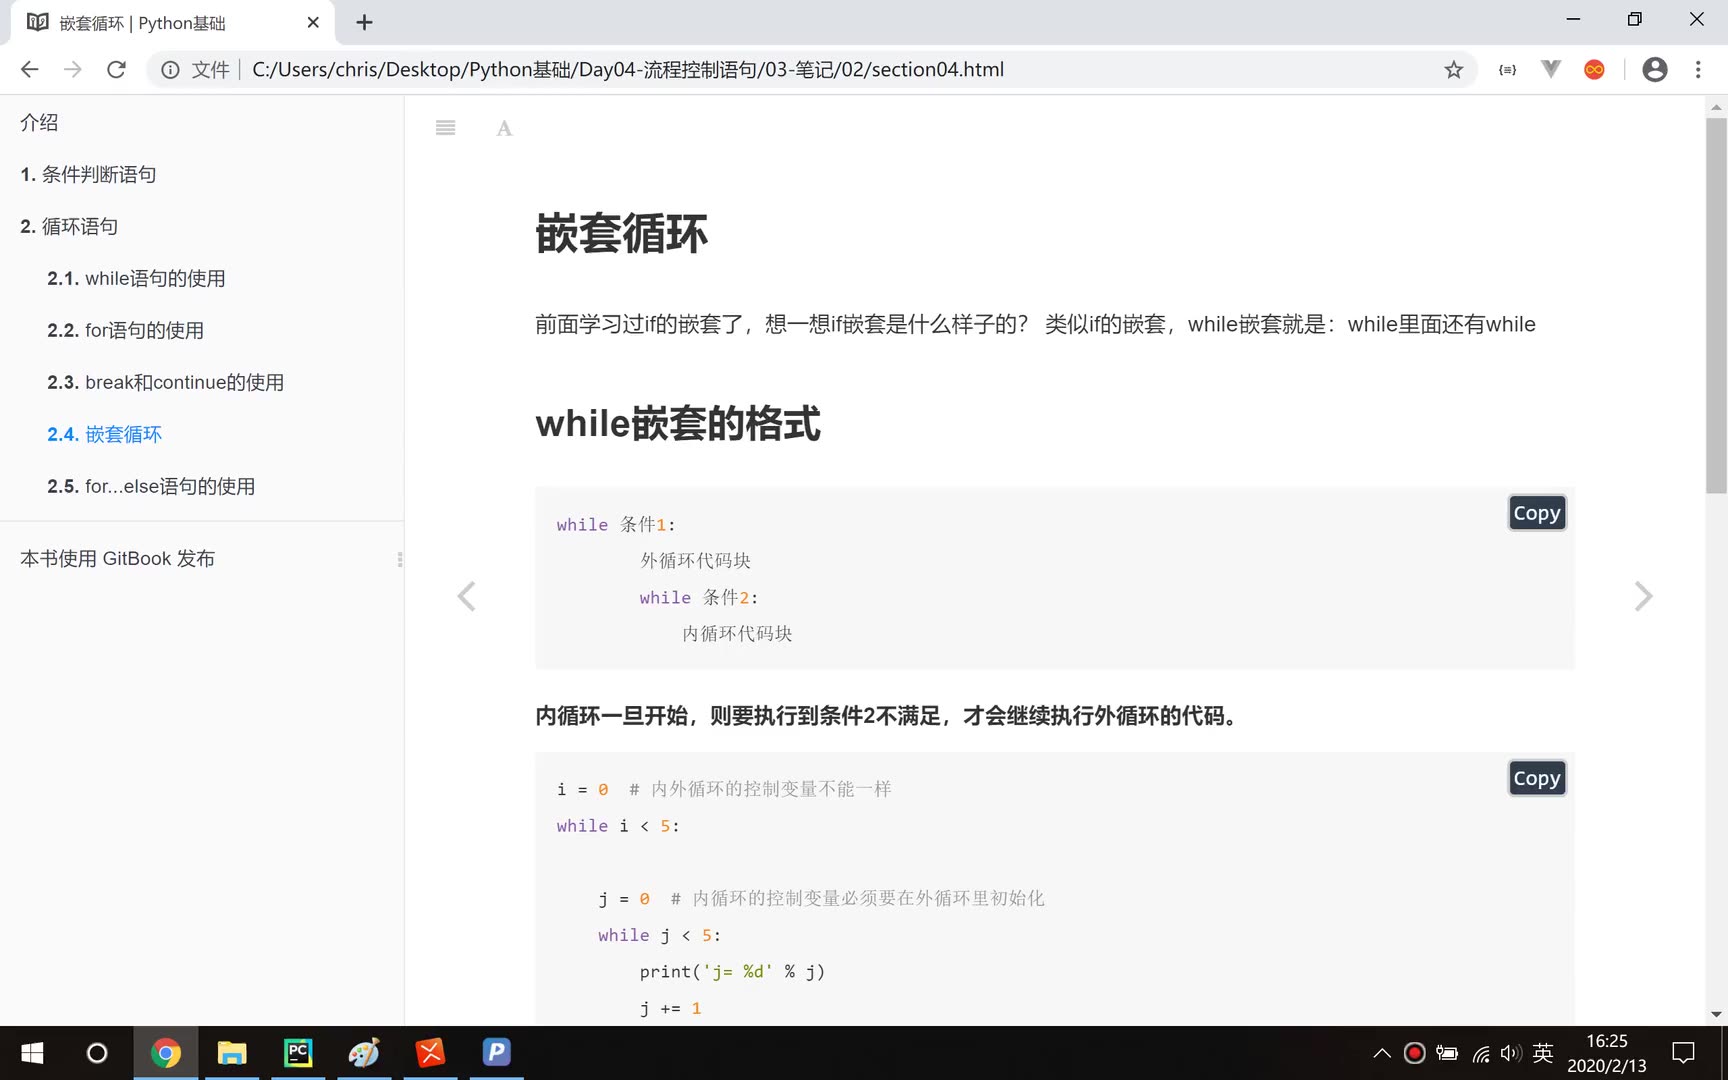This screenshot has width=1728, height=1080.
Task: Click the browser Forward arrow
Action: (x=73, y=69)
